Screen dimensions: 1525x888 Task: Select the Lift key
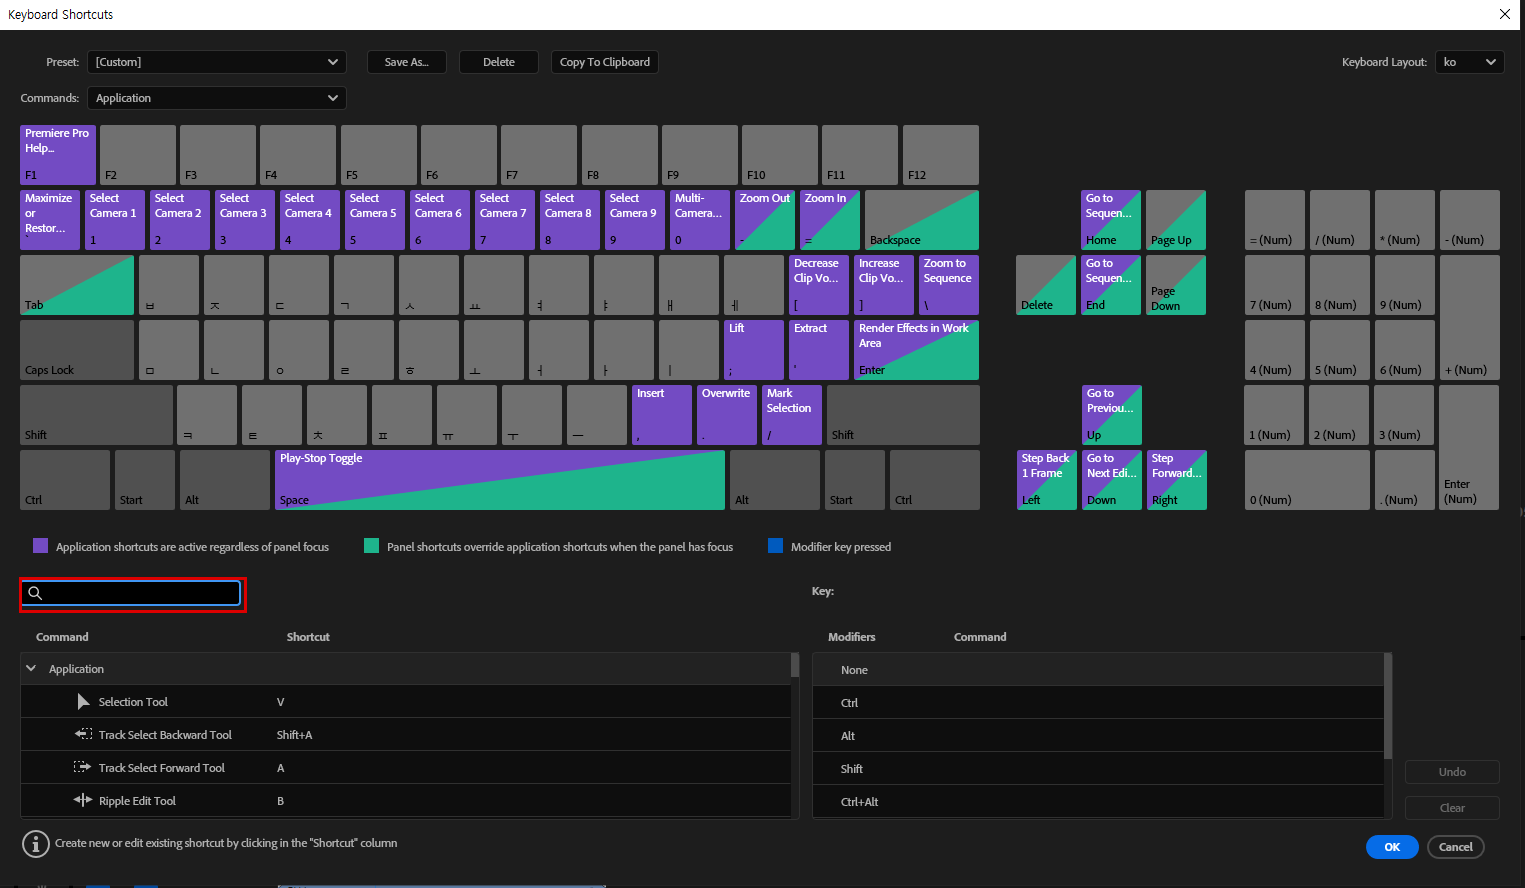coord(754,350)
